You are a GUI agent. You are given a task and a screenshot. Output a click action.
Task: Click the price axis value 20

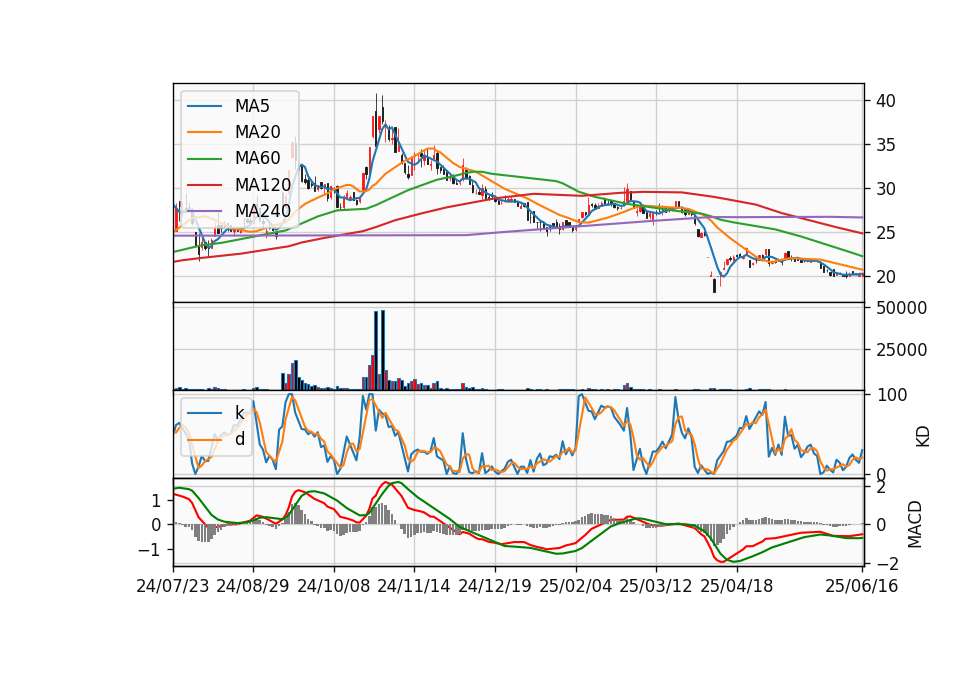pyautogui.click(x=885, y=277)
